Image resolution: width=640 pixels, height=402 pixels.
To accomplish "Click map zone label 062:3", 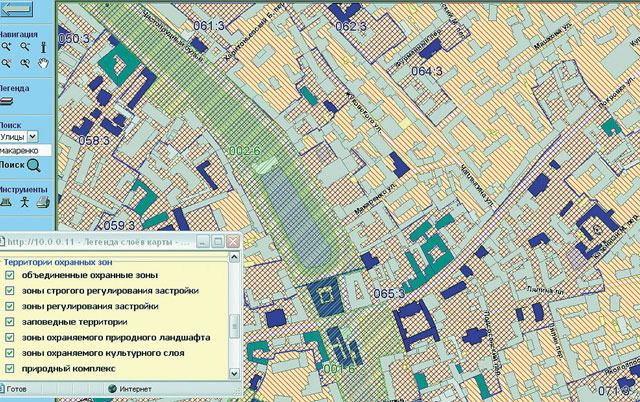I will pos(351,27).
